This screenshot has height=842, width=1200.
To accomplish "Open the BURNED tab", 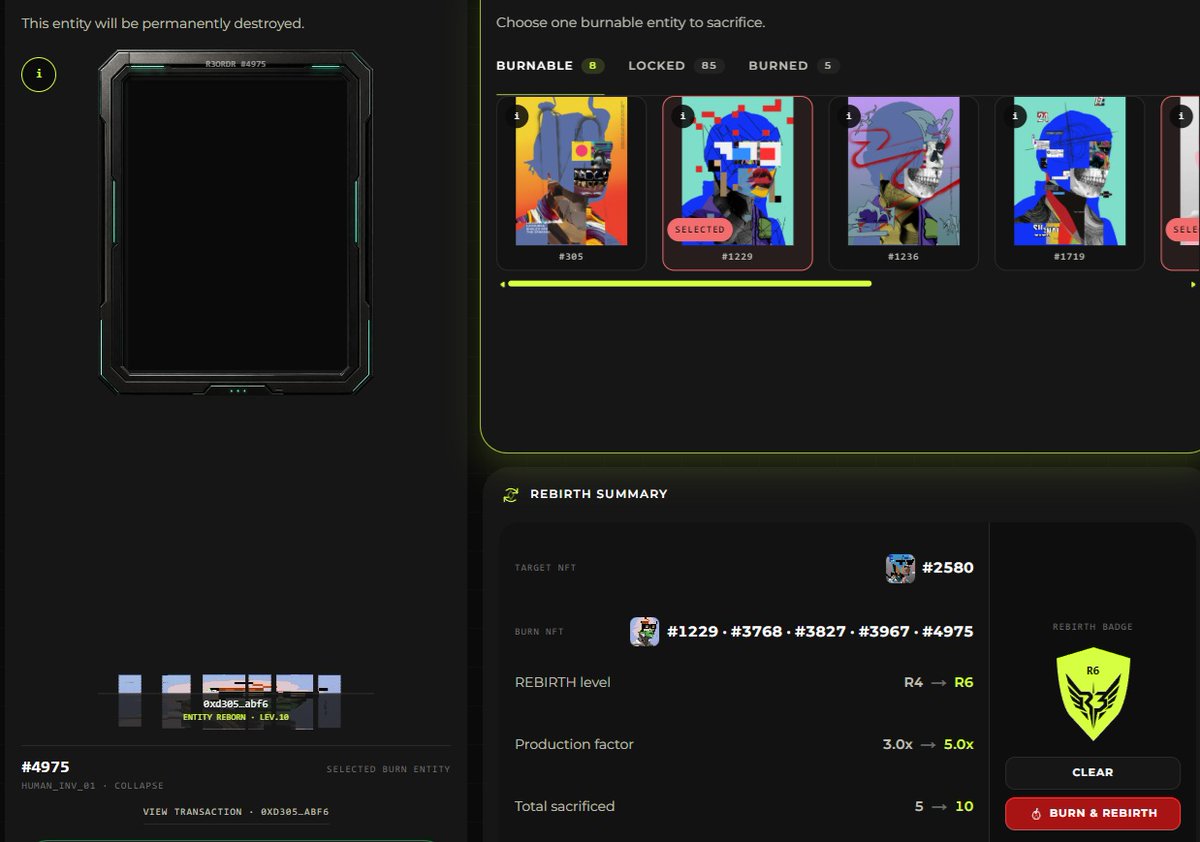I will point(793,66).
